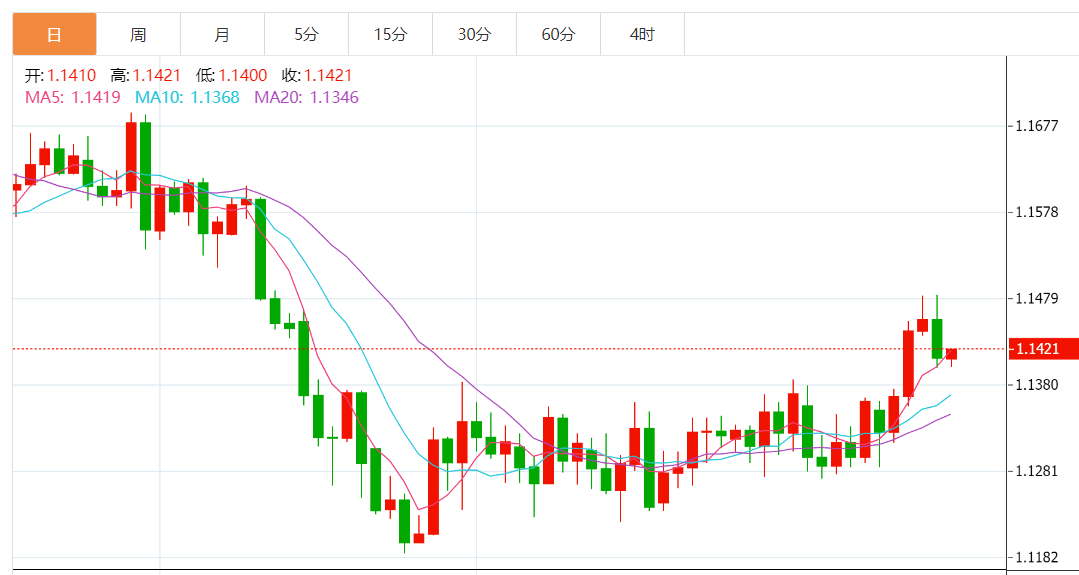
Task: Switch to the 月 monthly tab
Action: point(222,34)
